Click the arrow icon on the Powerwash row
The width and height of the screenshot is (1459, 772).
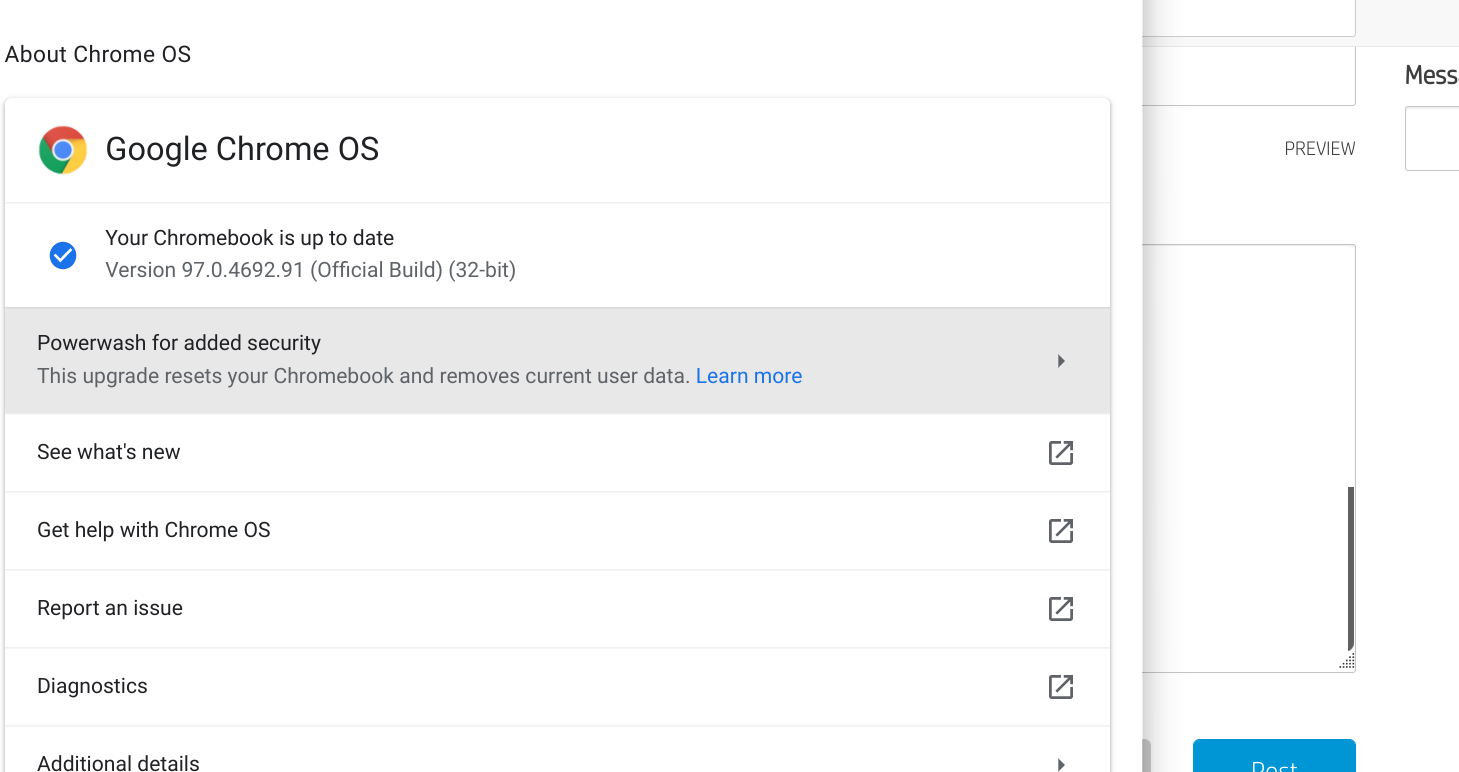click(1060, 361)
